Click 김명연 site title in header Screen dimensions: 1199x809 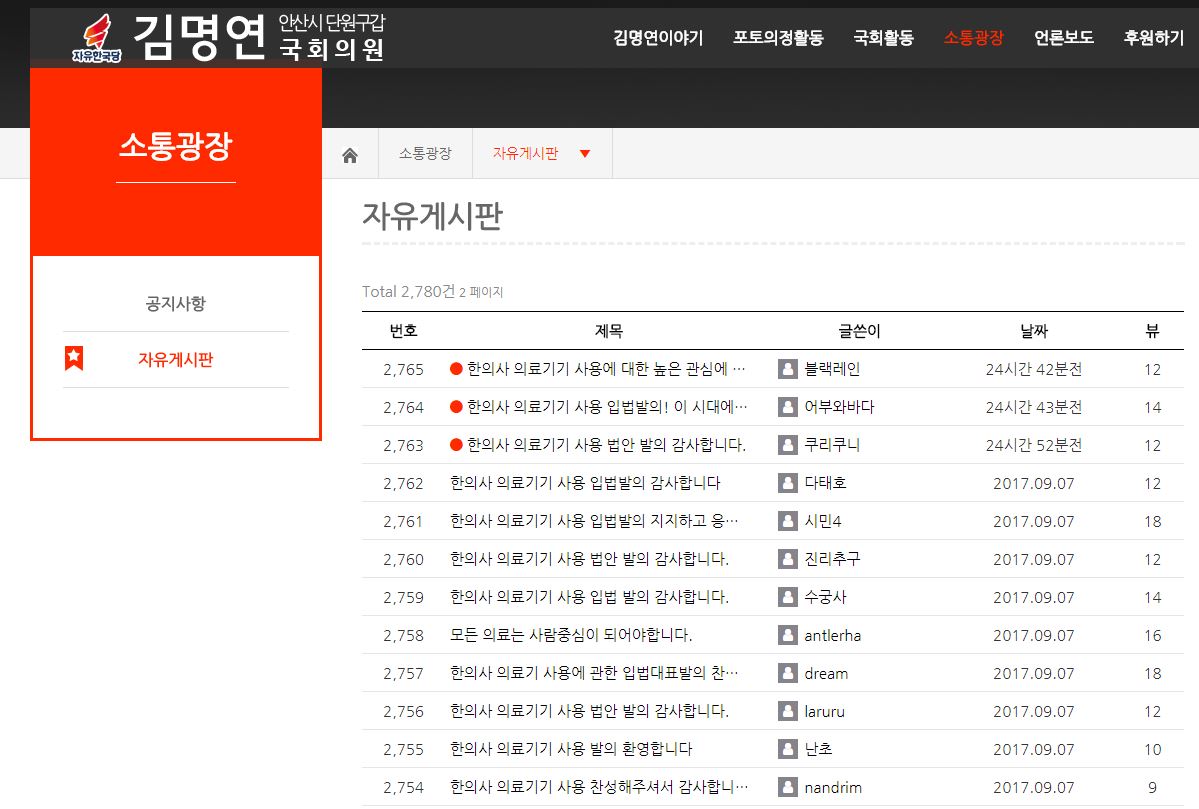[x=200, y=38]
